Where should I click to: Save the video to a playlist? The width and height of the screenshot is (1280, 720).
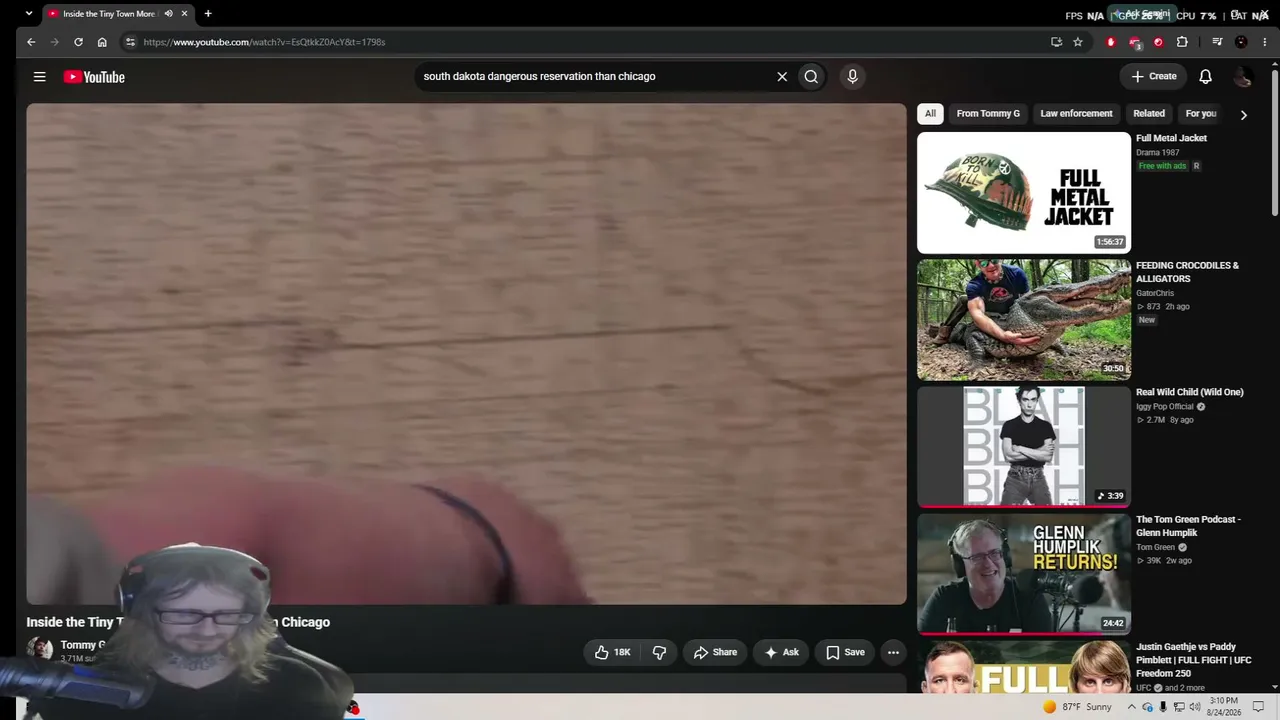click(x=845, y=652)
